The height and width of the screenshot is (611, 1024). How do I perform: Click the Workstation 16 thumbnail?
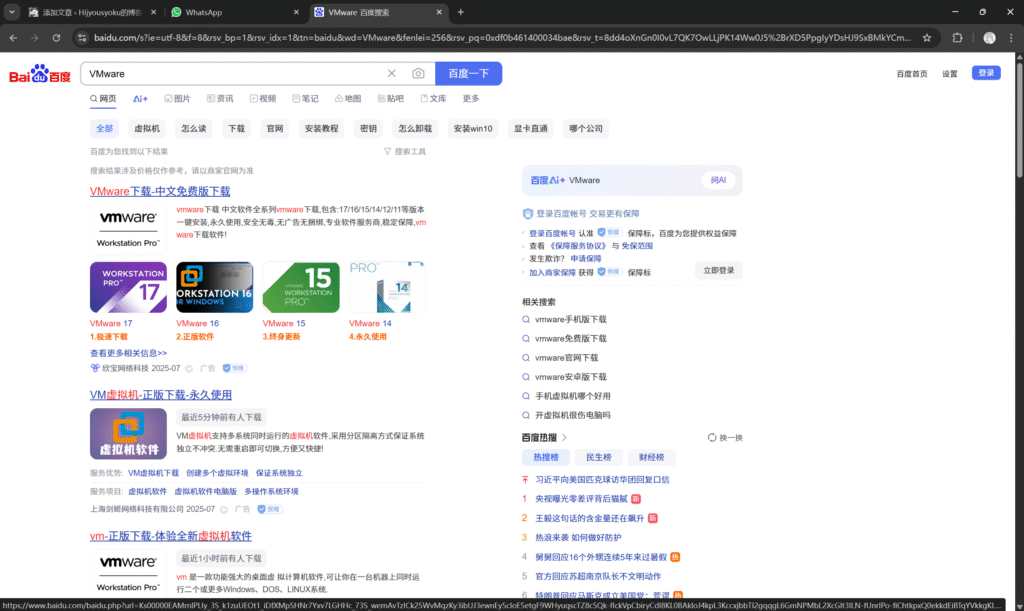click(214, 287)
